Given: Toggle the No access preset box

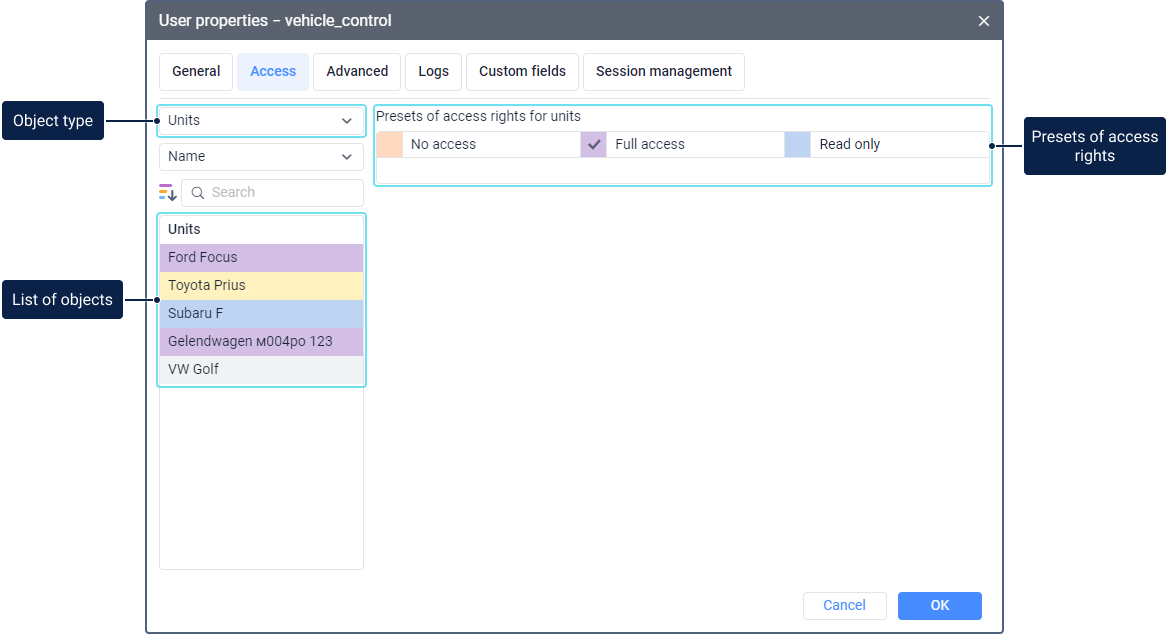Looking at the screenshot, I should (390, 144).
